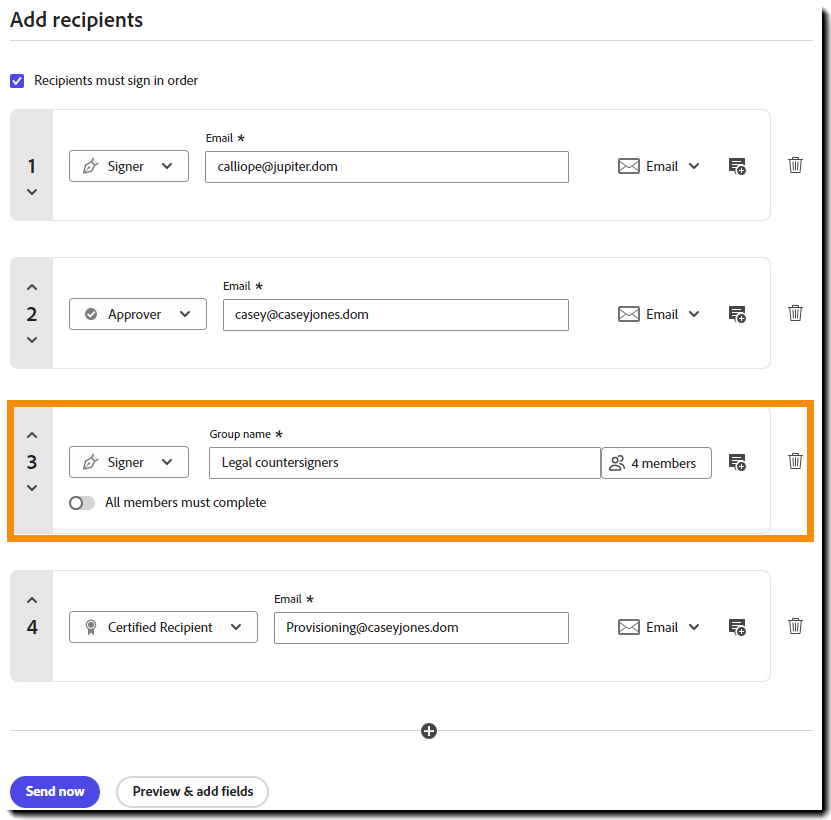Delete recipient 1 with trash icon
Viewport: 831px width, 820px height.
pos(795,166)
